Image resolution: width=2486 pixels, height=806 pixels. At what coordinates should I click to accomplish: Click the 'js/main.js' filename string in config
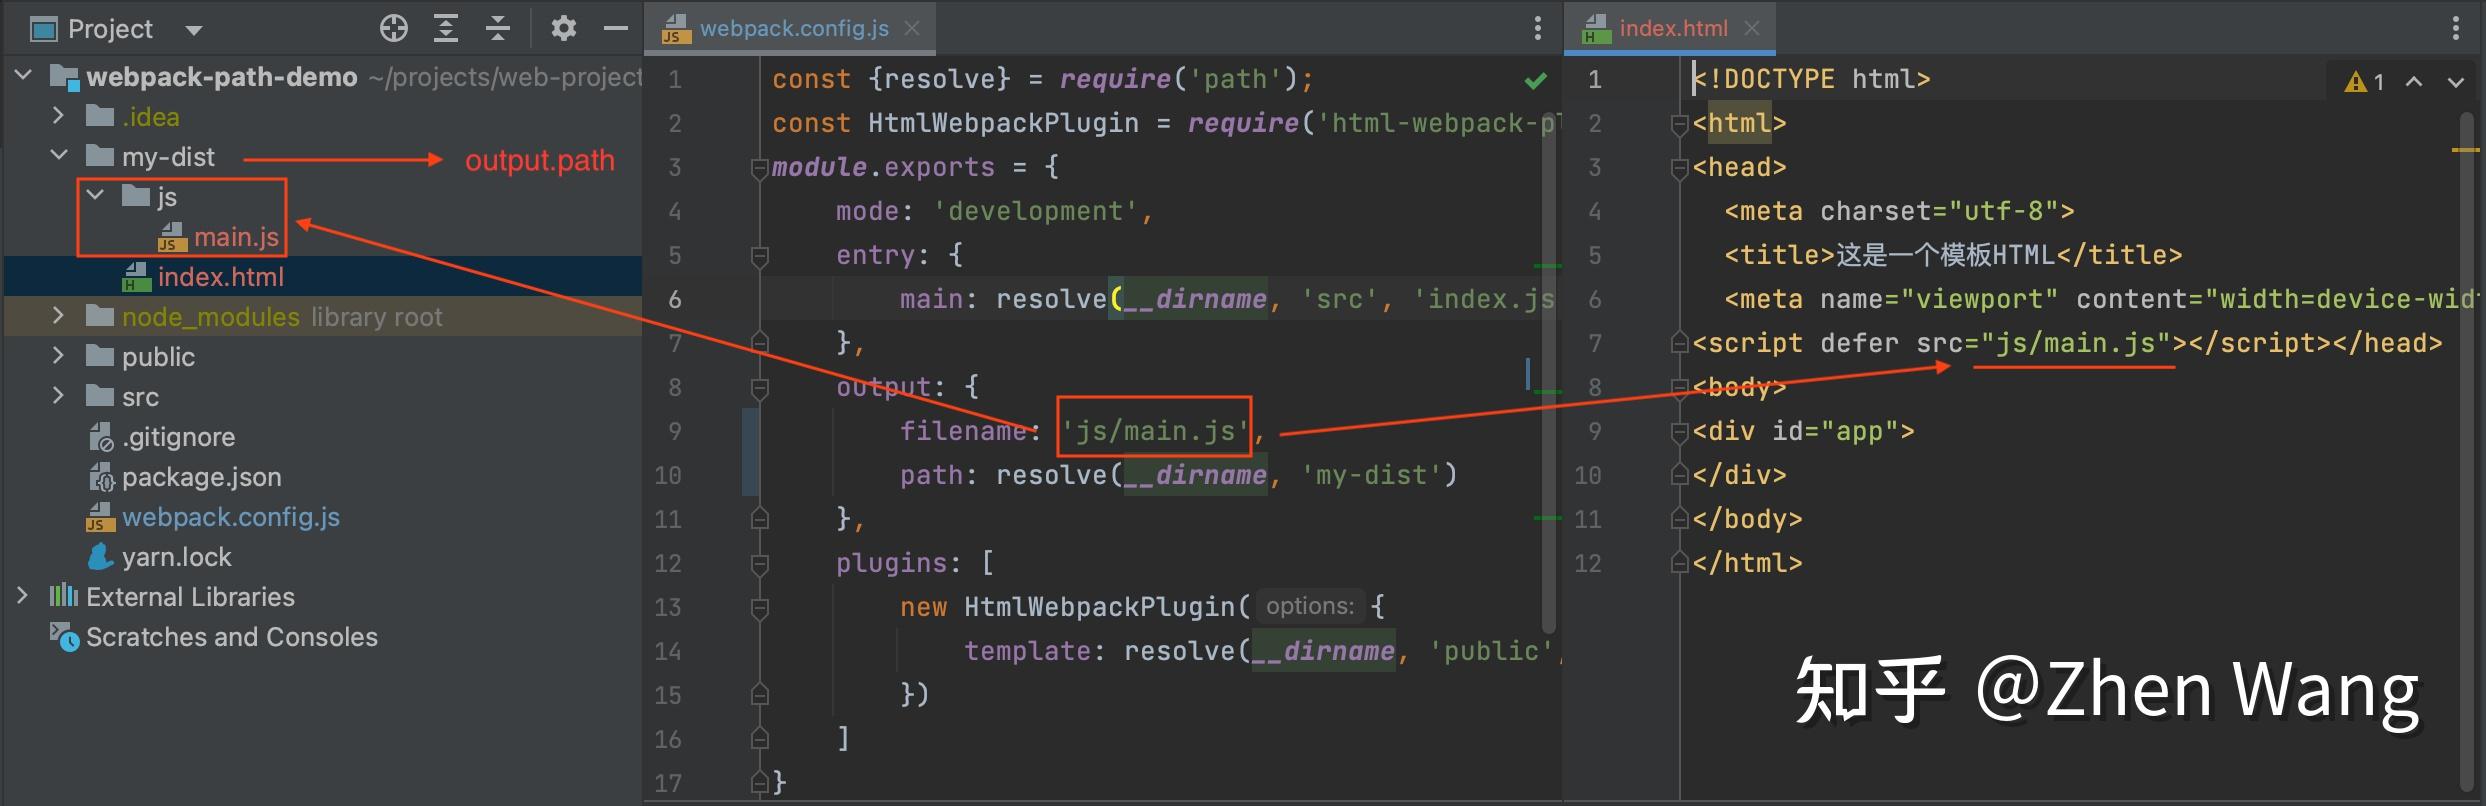pos(1155,431)
